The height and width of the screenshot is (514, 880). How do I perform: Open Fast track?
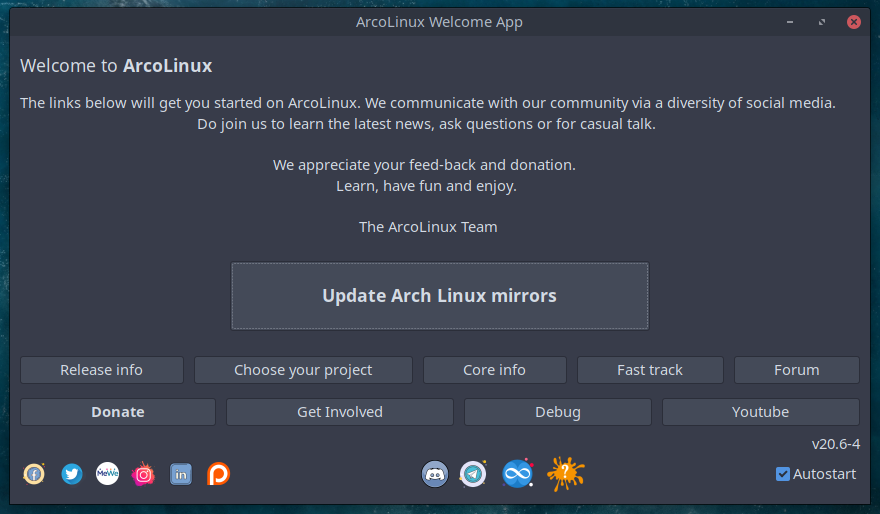[650, 370]
